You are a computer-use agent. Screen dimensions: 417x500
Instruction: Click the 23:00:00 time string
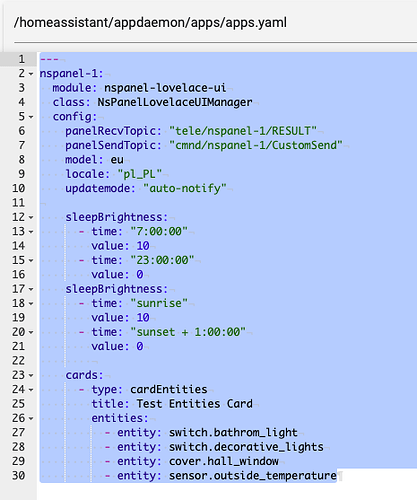tap(162, 260)
